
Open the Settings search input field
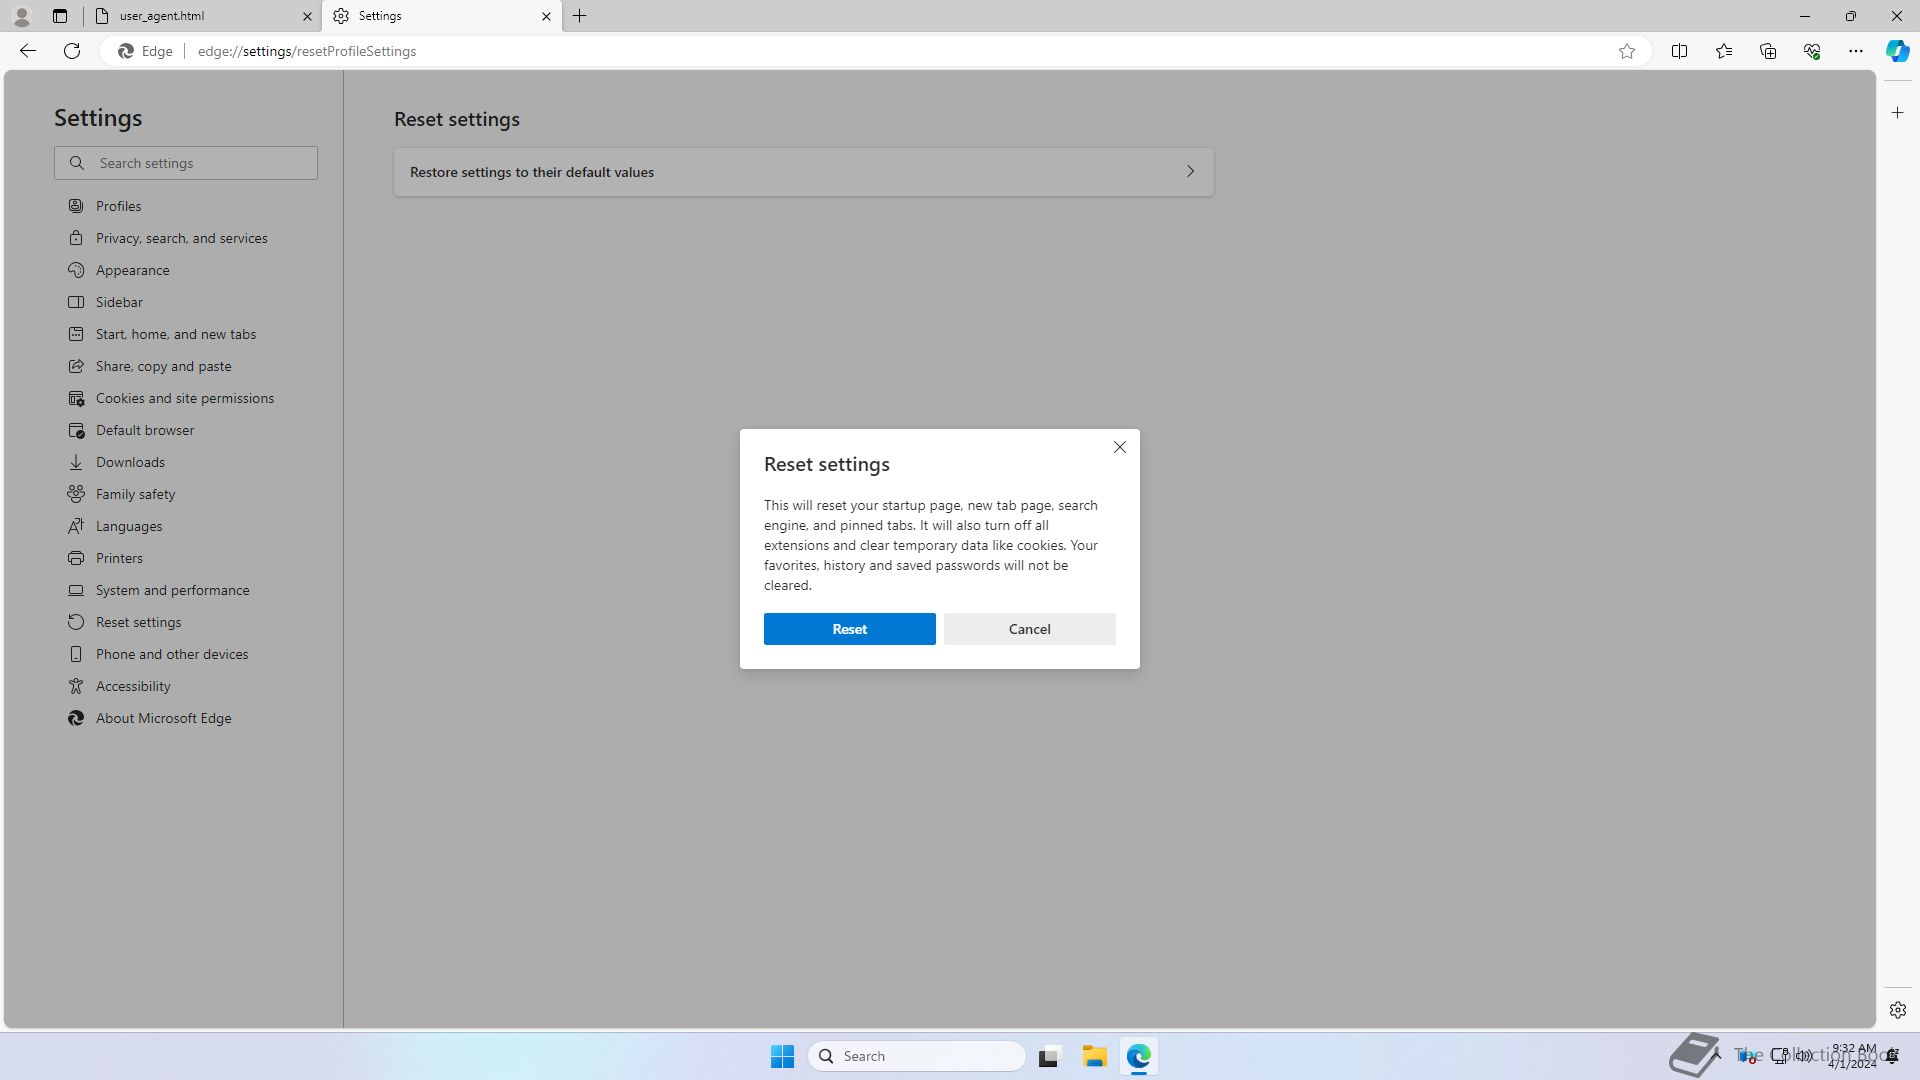pos(186,162)
